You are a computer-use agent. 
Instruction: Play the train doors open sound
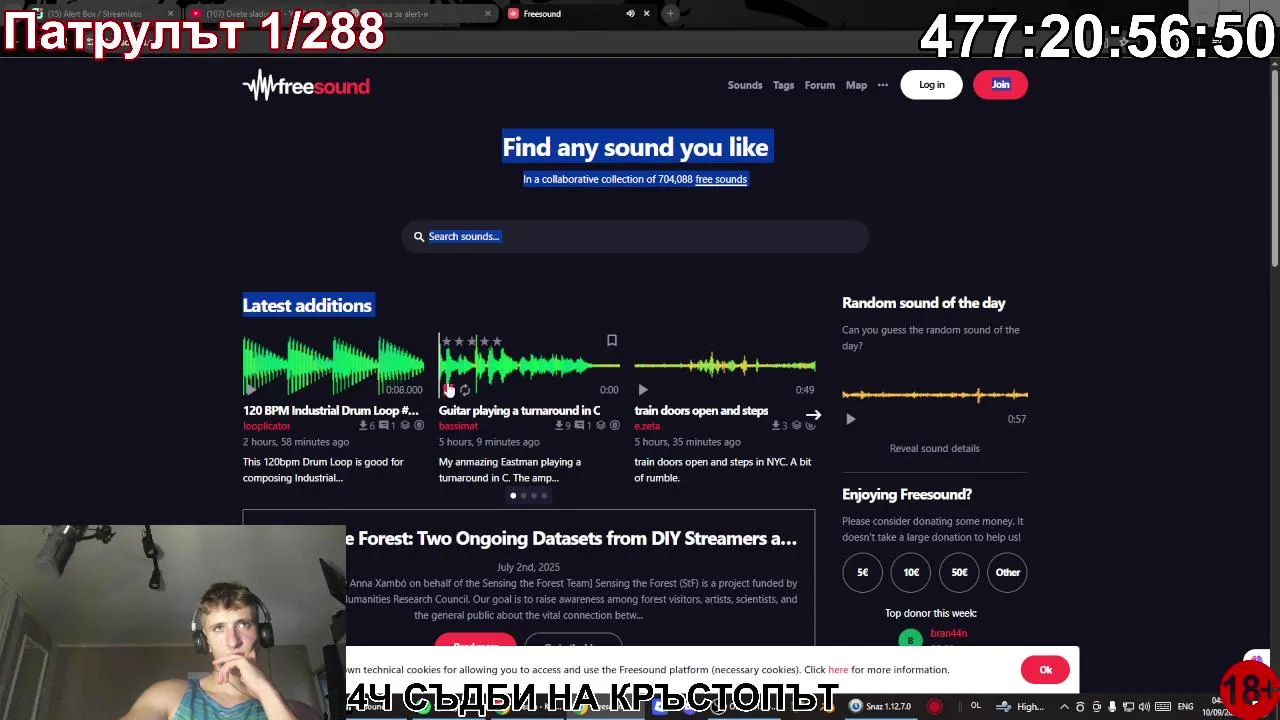(643, 390)
